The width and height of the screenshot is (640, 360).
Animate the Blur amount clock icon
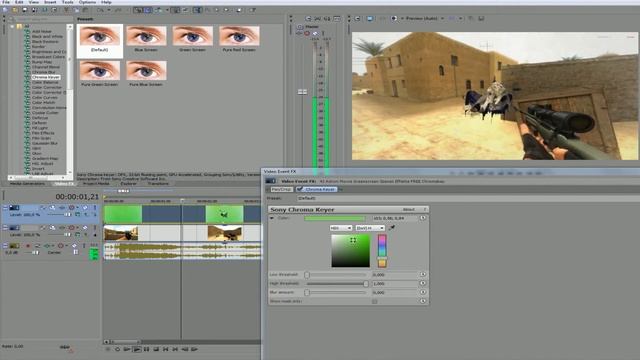423,292
